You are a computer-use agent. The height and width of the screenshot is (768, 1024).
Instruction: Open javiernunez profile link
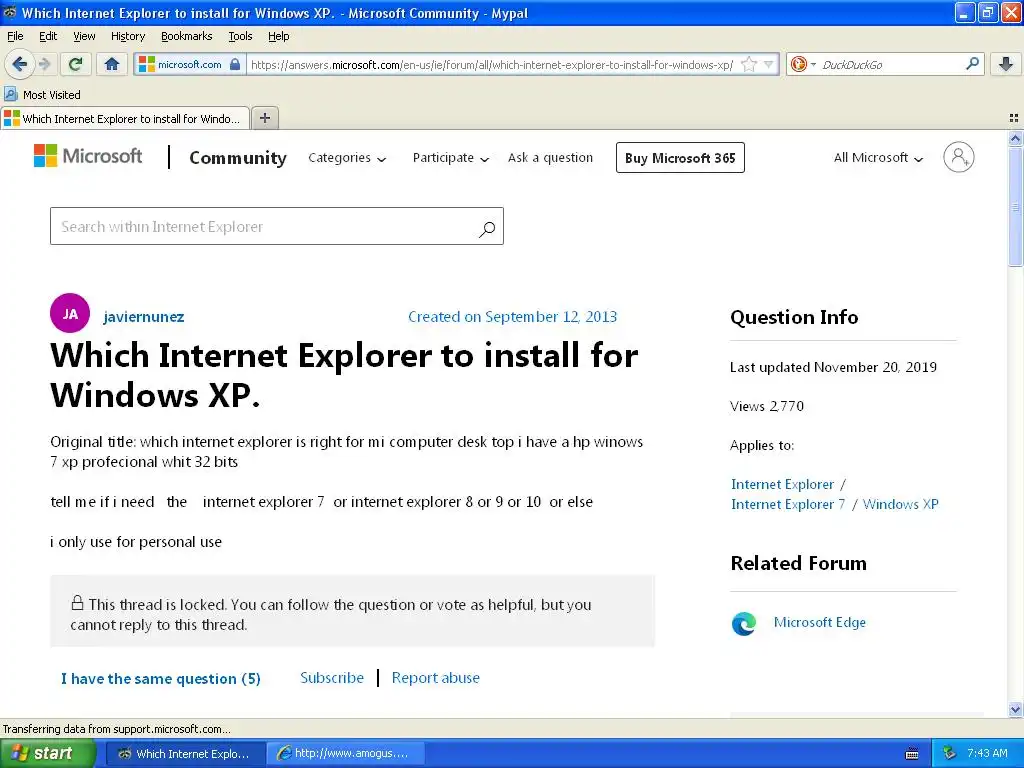click(144, 317)
